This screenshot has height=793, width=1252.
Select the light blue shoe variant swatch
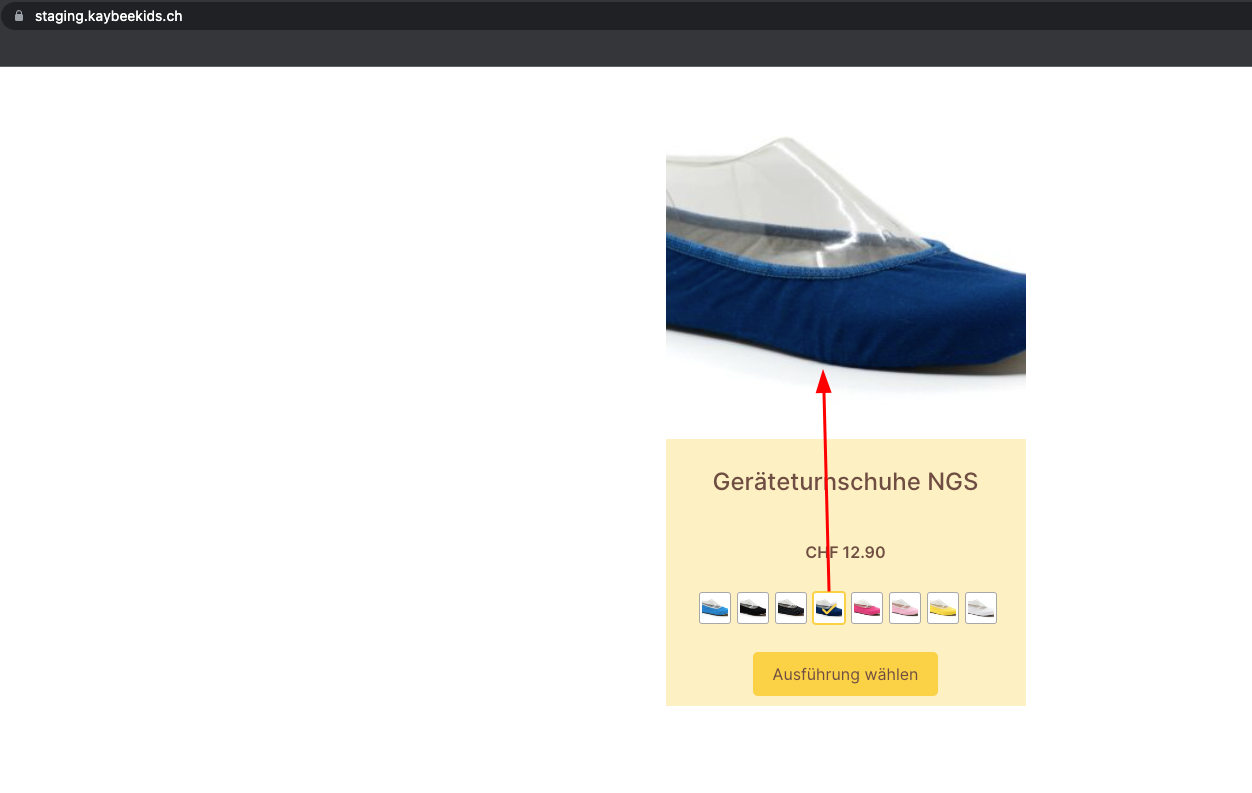coord(715,608)
